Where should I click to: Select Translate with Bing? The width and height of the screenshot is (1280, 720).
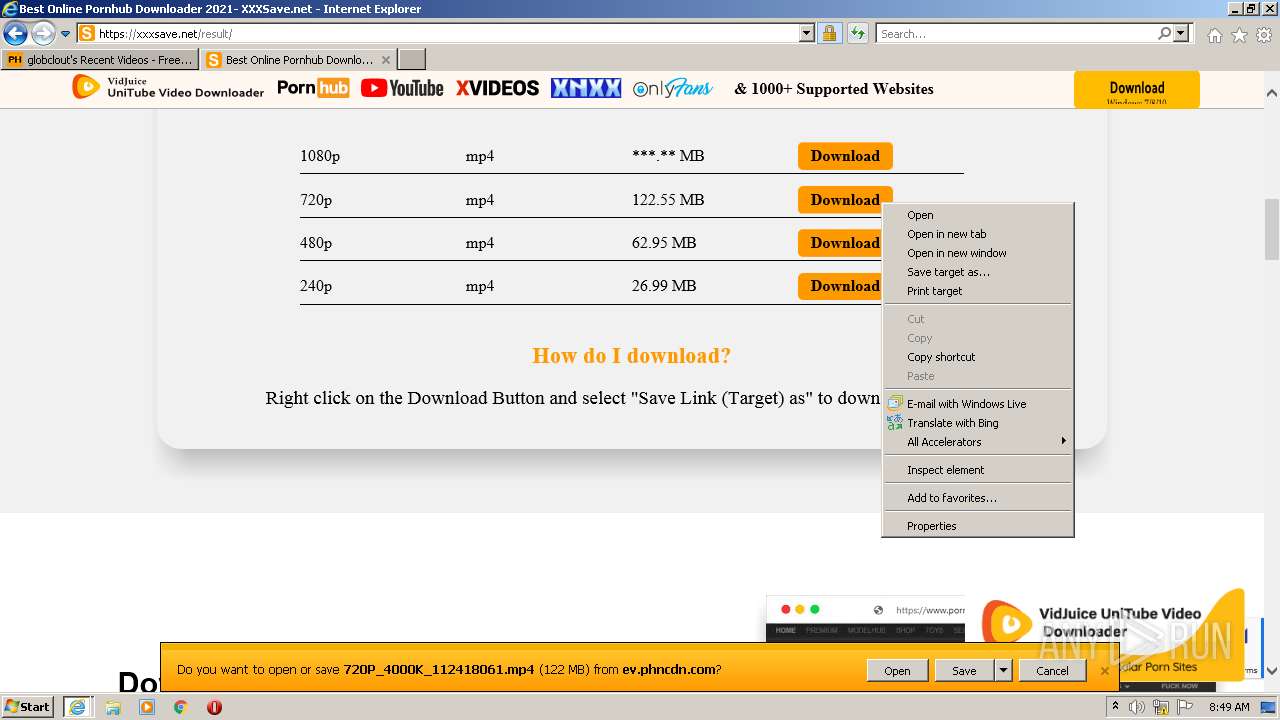977,423
